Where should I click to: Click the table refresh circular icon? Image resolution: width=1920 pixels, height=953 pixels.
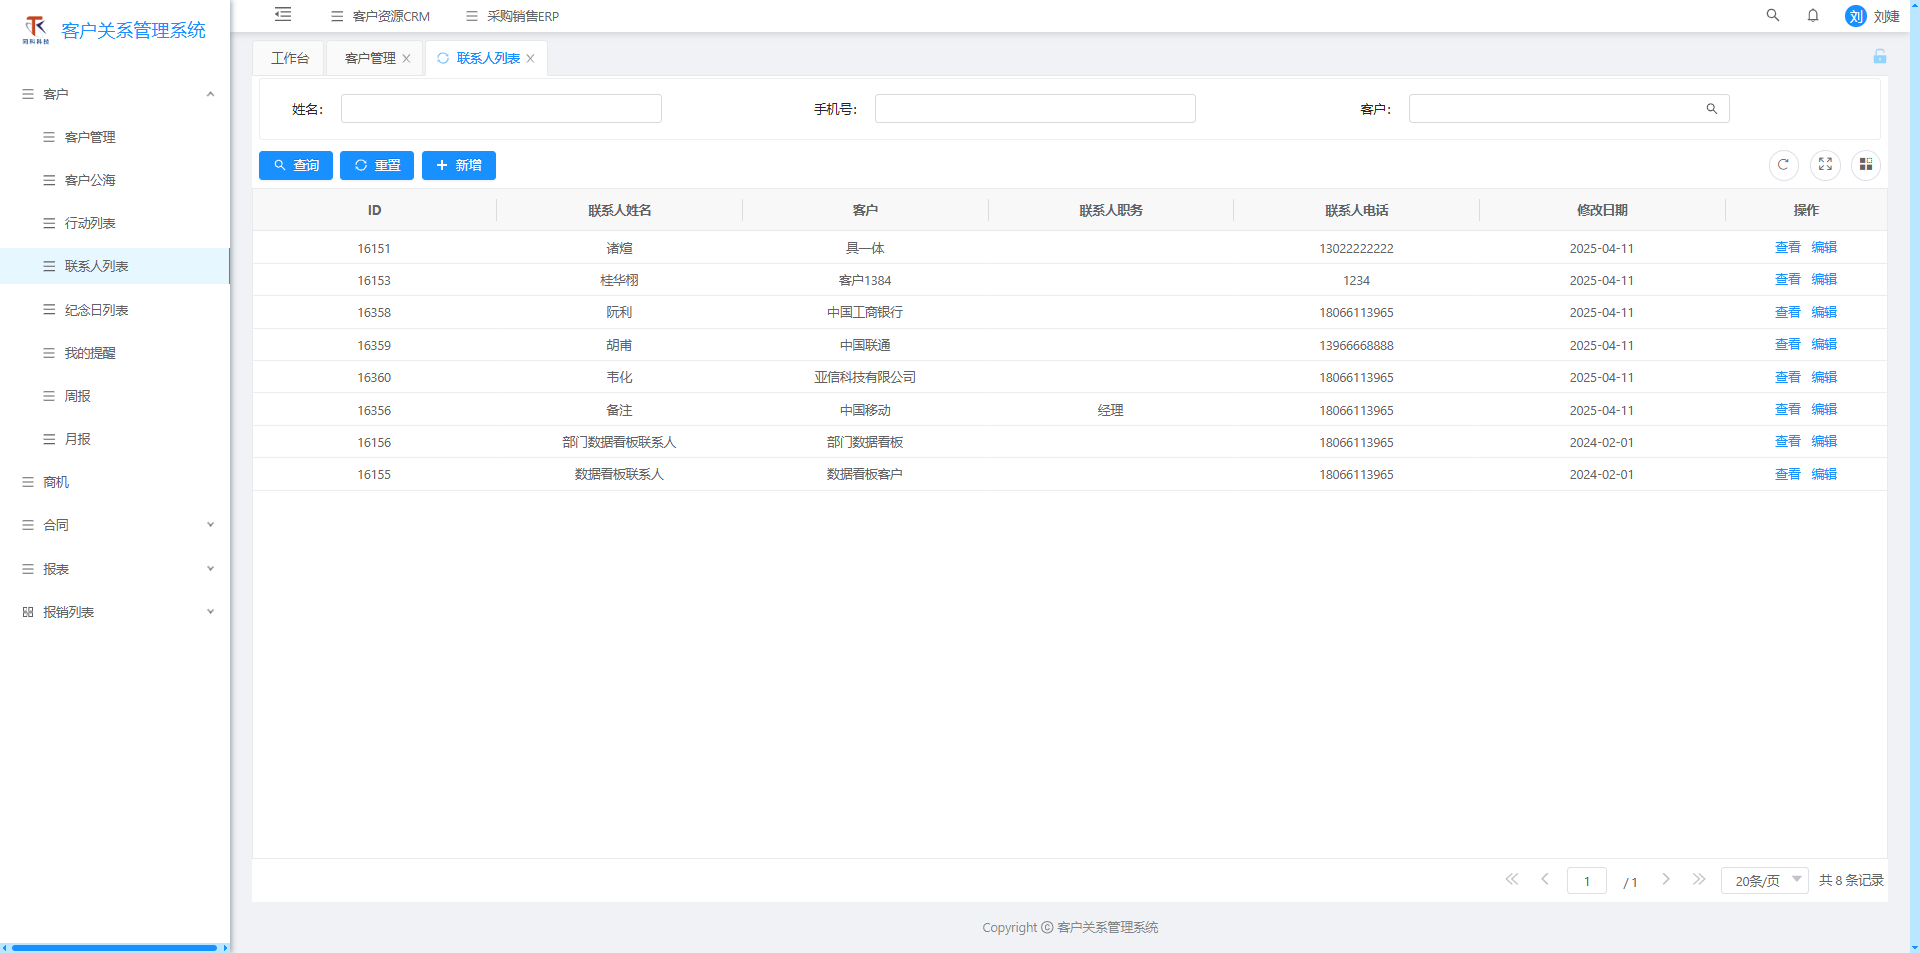coord(1783,165)
